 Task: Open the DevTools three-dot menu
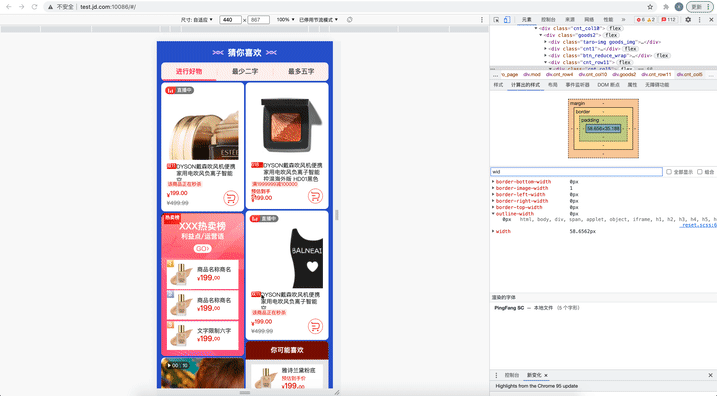pyautogui.click(x=700, y=20)
